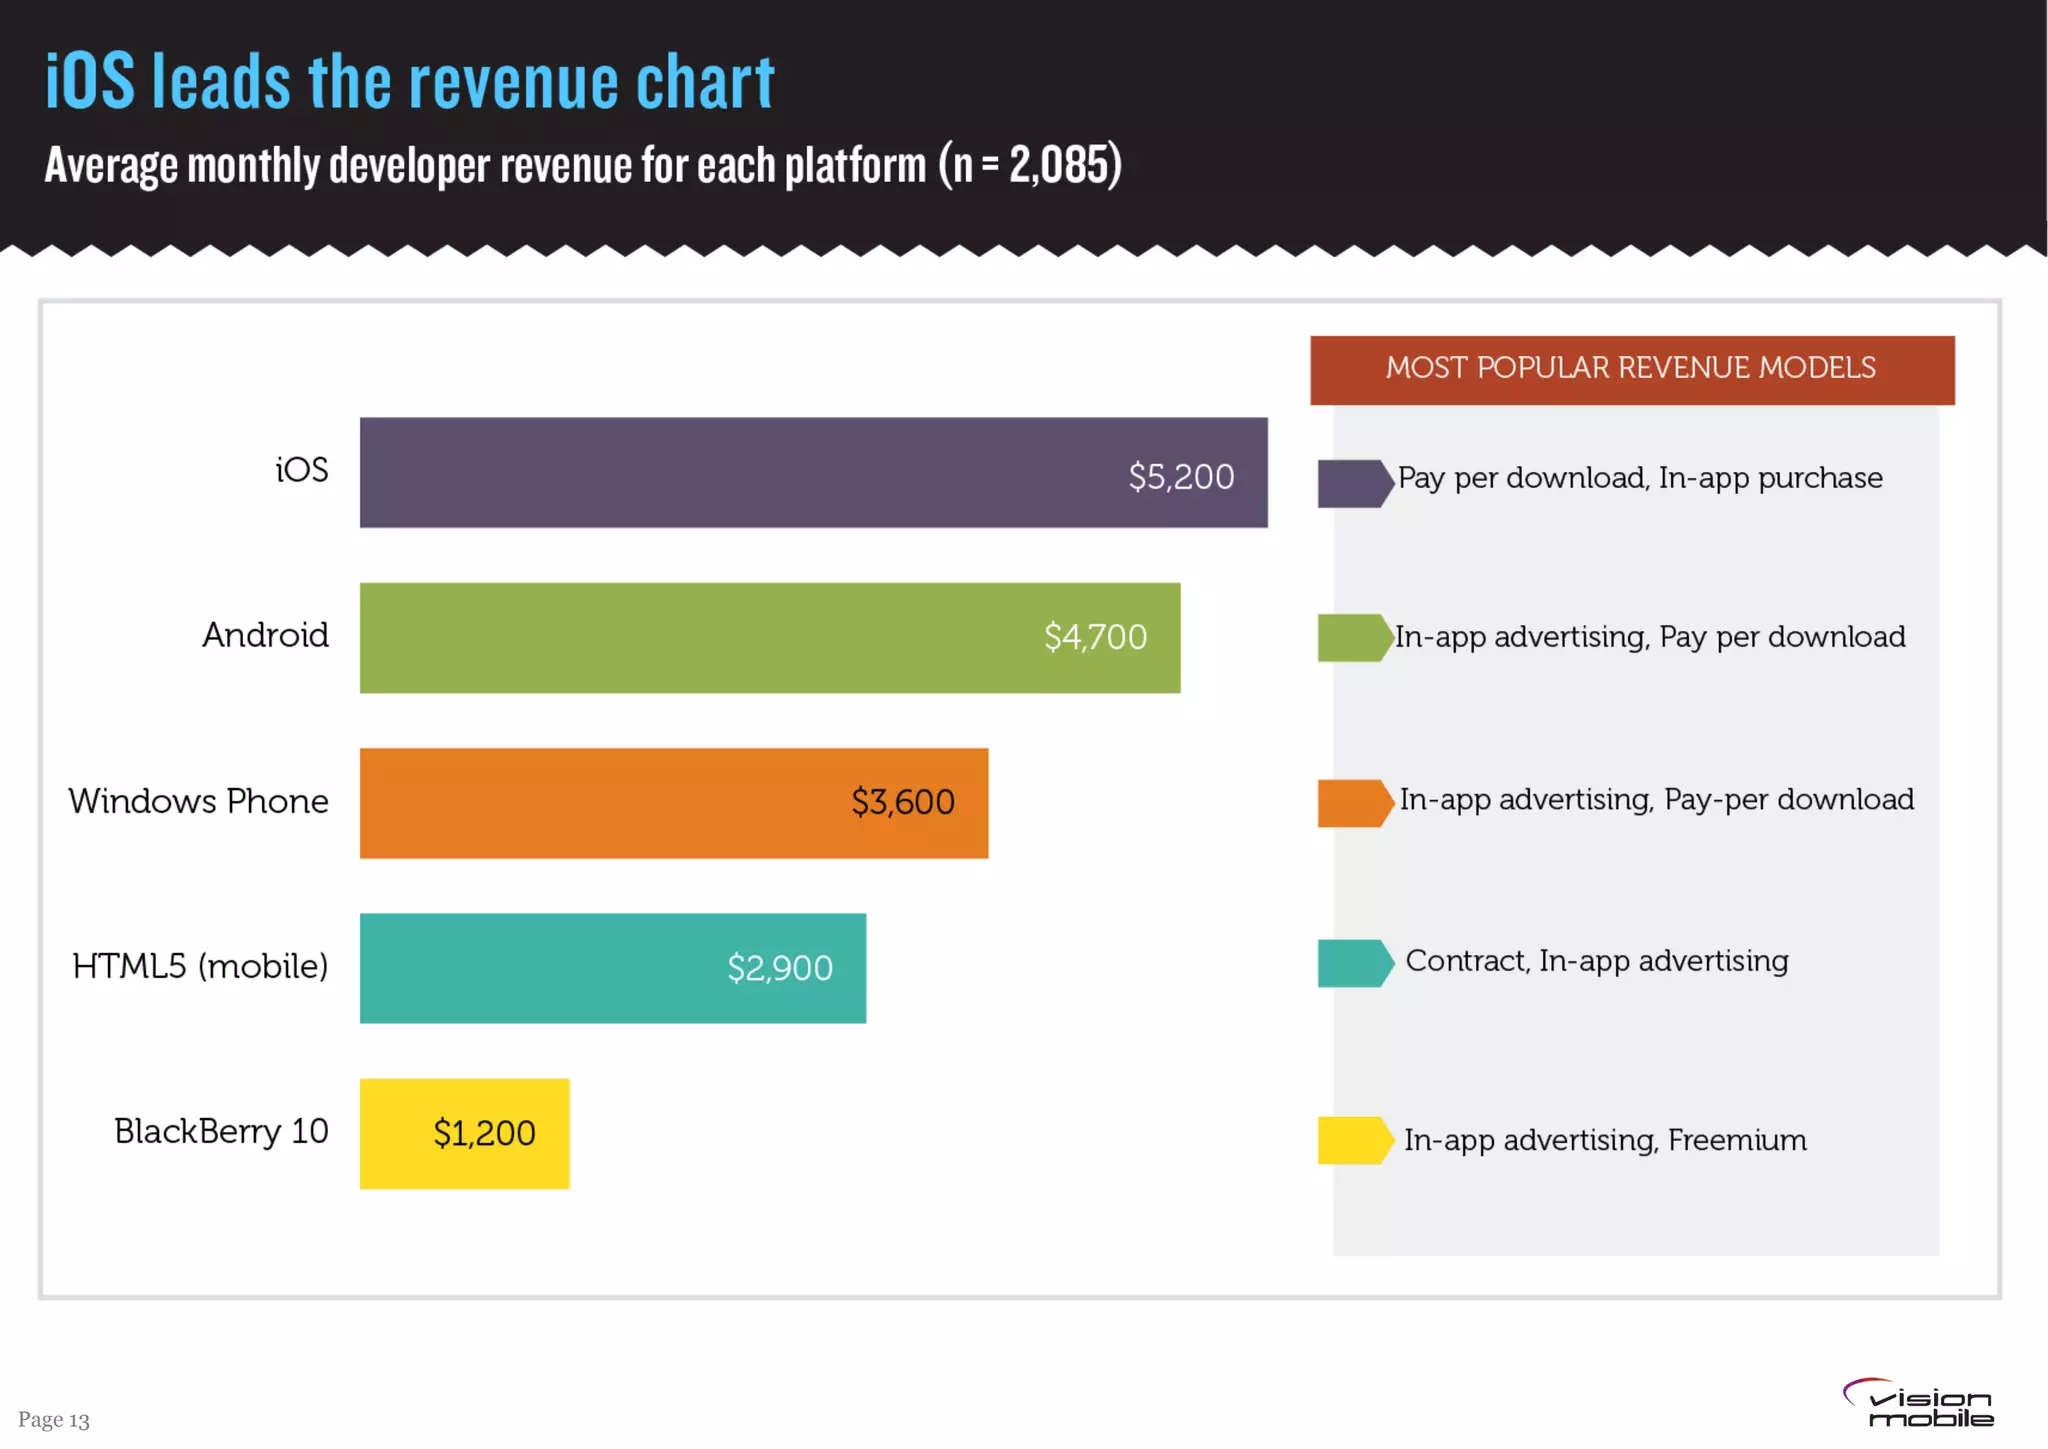2048x1449 pixels.
Task: Click the 'iOS leads the revenue chart' title
Action: (x=410, y=82)
